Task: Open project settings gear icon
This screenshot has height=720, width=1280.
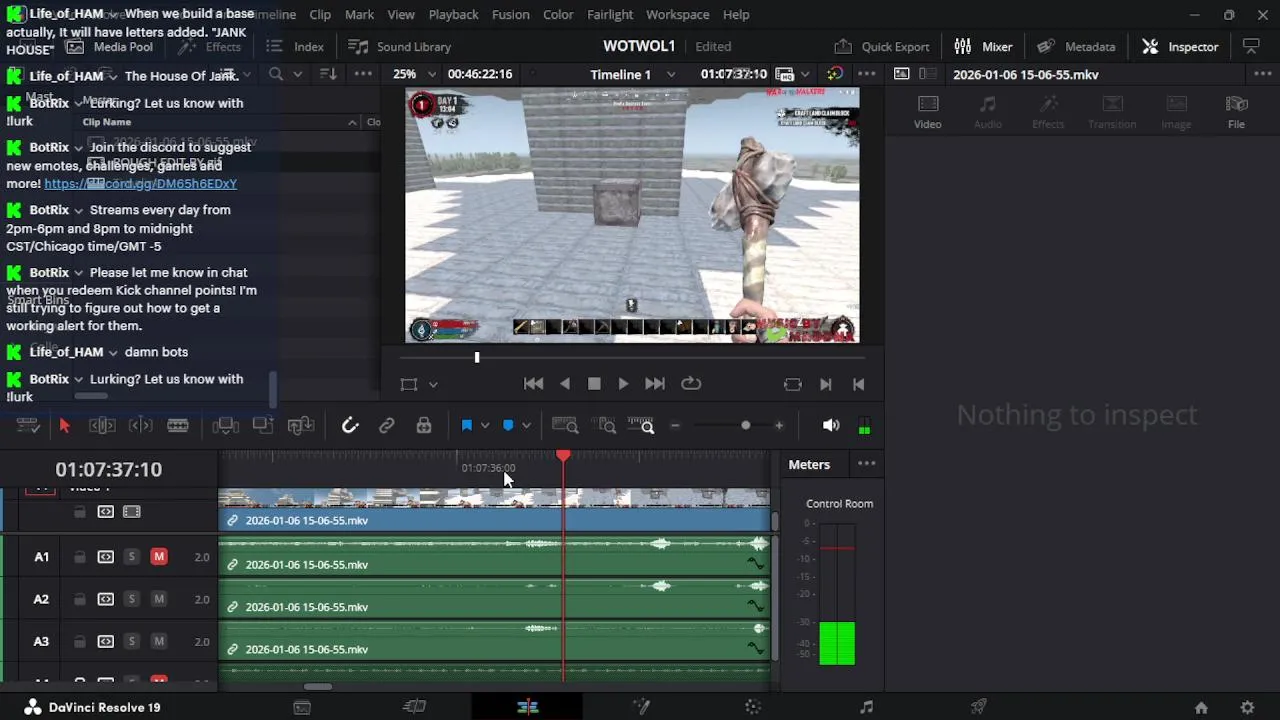Action: 1247,707
